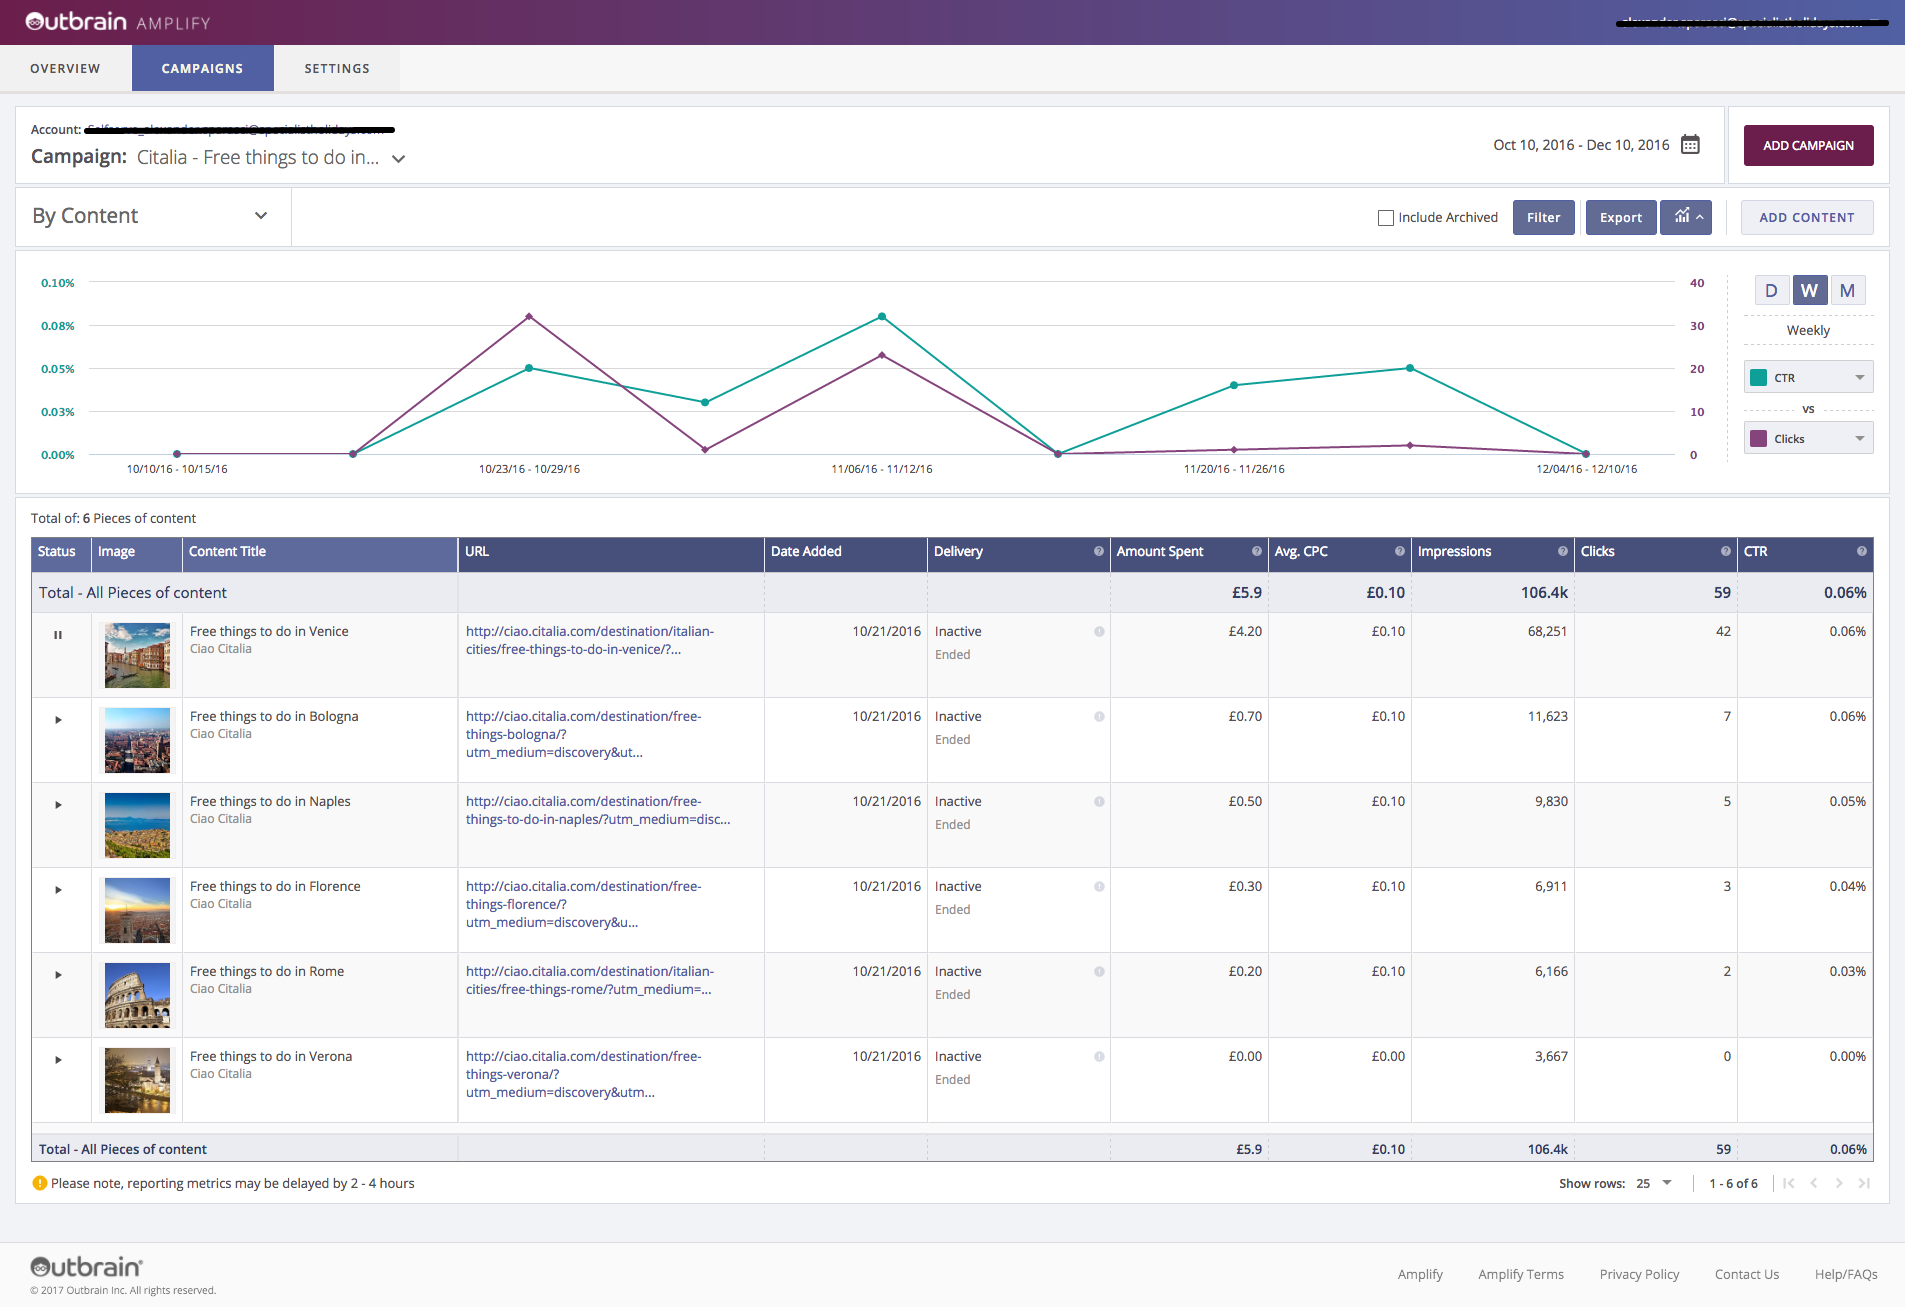This screenshot has height=1307, width=1905.
Task: Go to the last page of results
Action: pyautogui.click(x=1864, y=1183)
